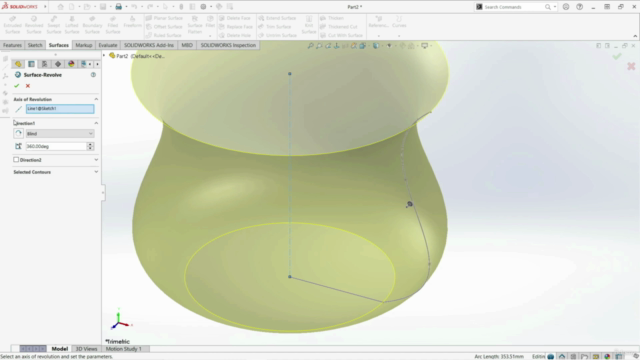Viewport: 640px width, 360px height.
Task: Click the Thicken button
Action: 332,18
